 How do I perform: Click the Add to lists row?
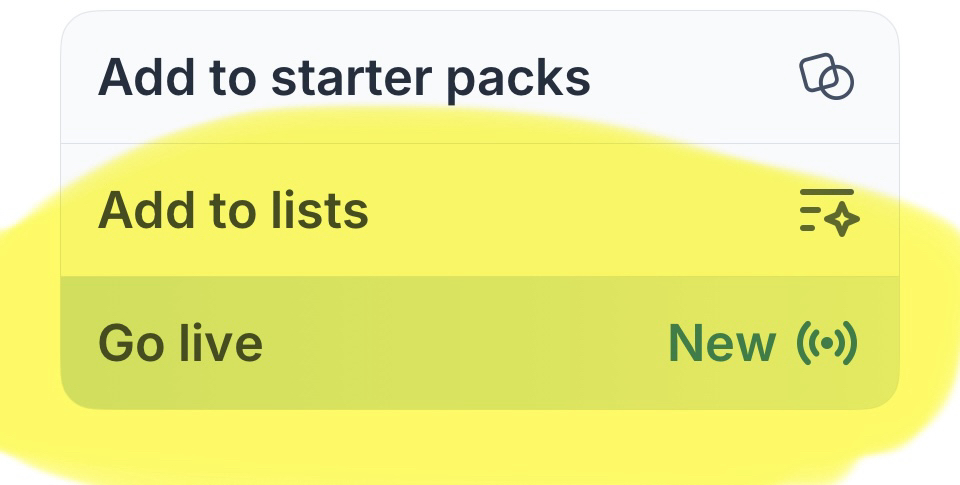[480, 211]
